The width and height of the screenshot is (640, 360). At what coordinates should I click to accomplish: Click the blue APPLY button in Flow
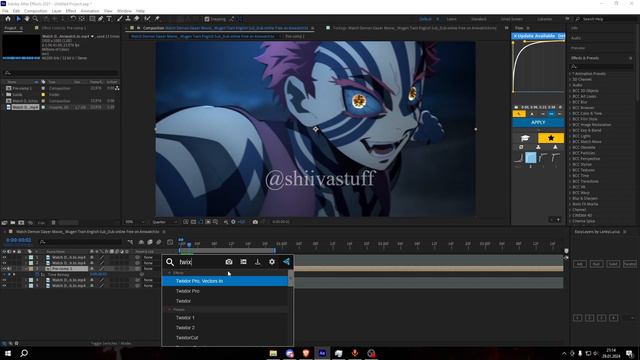click(538, 122)
